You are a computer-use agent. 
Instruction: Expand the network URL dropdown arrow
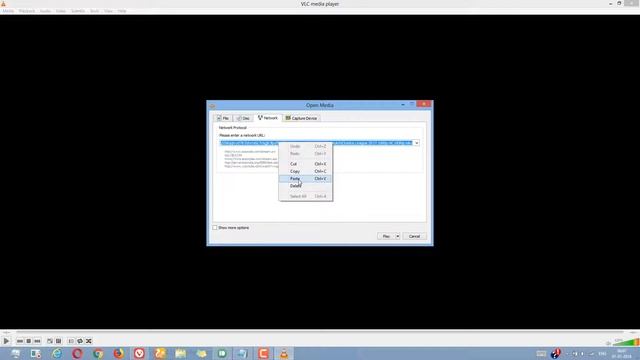(x=416, y=143)
